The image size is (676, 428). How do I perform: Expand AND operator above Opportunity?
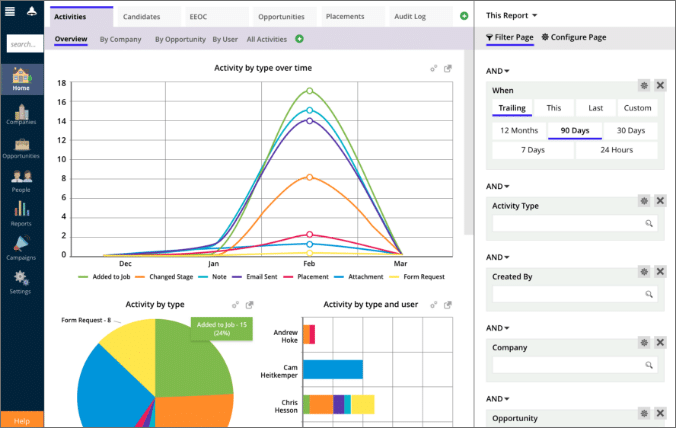pos(498,399)
